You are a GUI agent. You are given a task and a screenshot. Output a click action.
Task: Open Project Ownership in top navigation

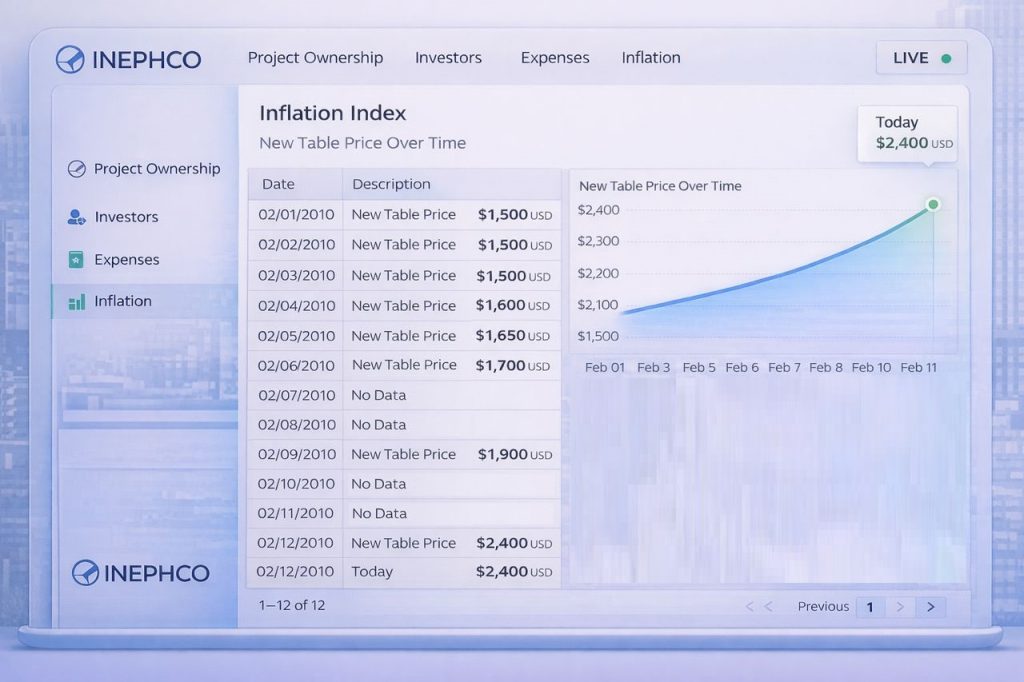(315, 58)
